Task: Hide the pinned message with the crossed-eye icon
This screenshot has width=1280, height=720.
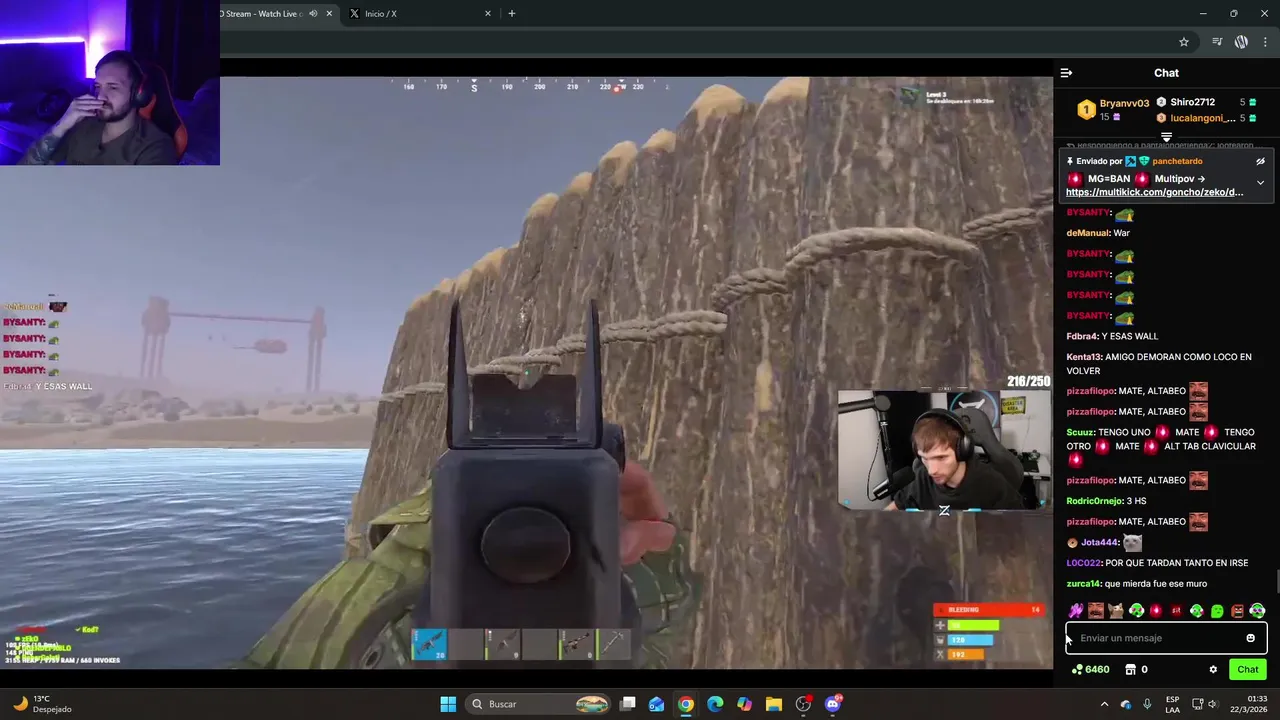Action: tap(1260, 161)
